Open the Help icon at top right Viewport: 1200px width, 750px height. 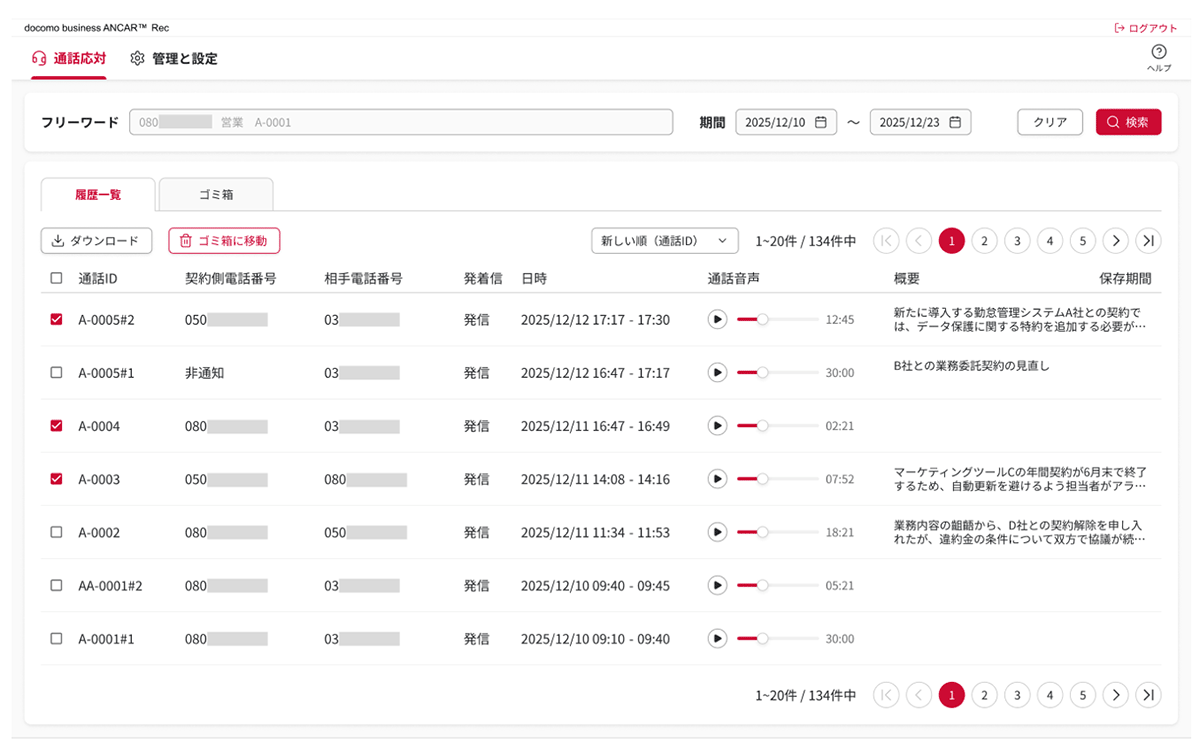point(1158,53)
